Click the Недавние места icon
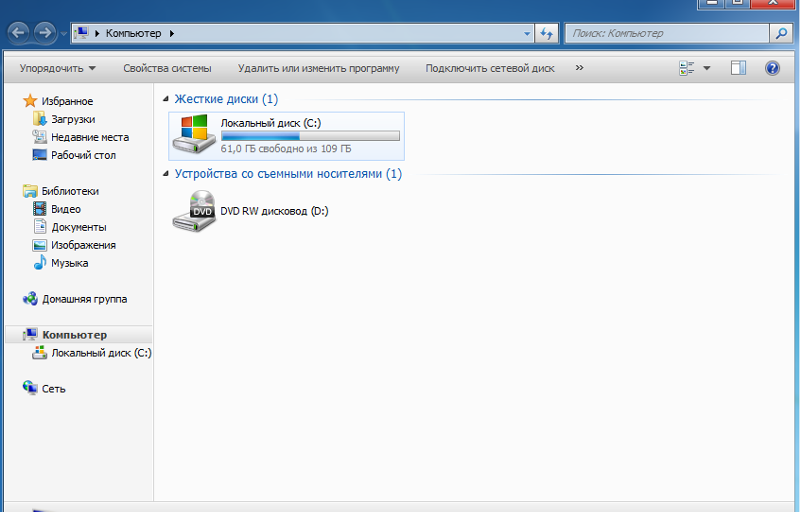This screenshot has width=800, height=512. tap(40, 137)
